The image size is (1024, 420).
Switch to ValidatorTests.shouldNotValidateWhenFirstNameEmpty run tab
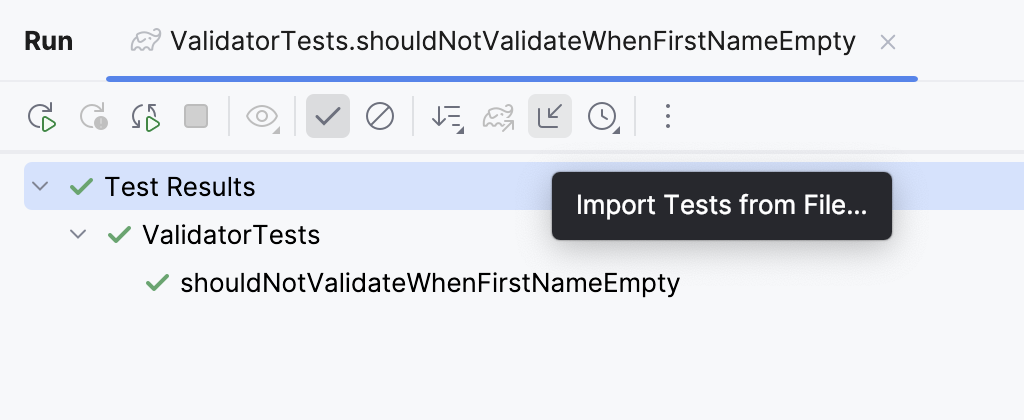coord(512,41)
